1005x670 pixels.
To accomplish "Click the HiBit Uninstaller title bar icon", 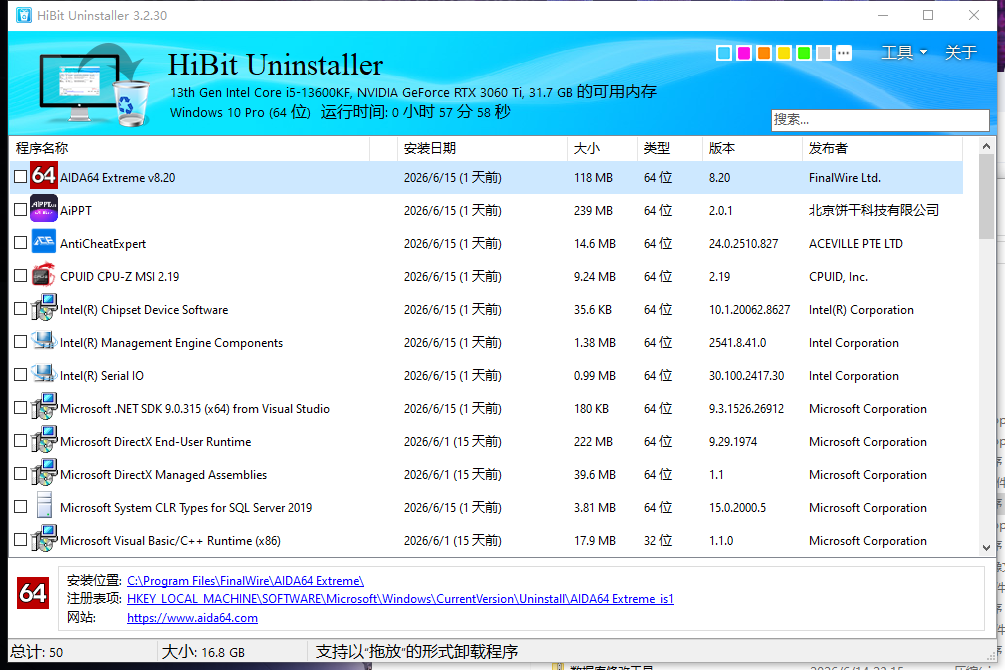I will (x=24, y=15).
